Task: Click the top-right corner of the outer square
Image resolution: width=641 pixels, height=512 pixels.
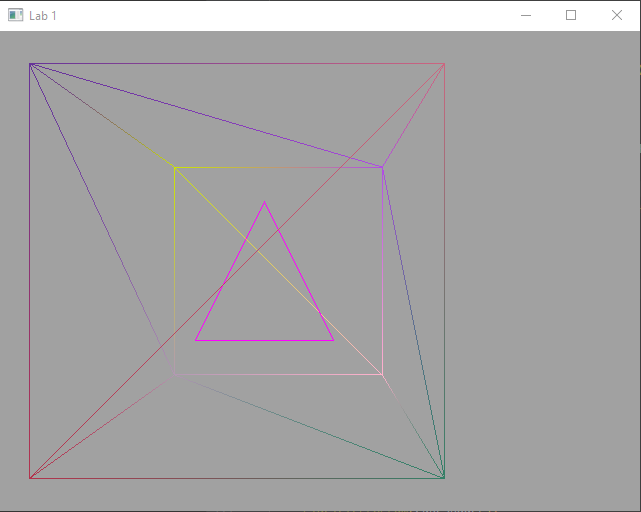Action: (444, 64)
